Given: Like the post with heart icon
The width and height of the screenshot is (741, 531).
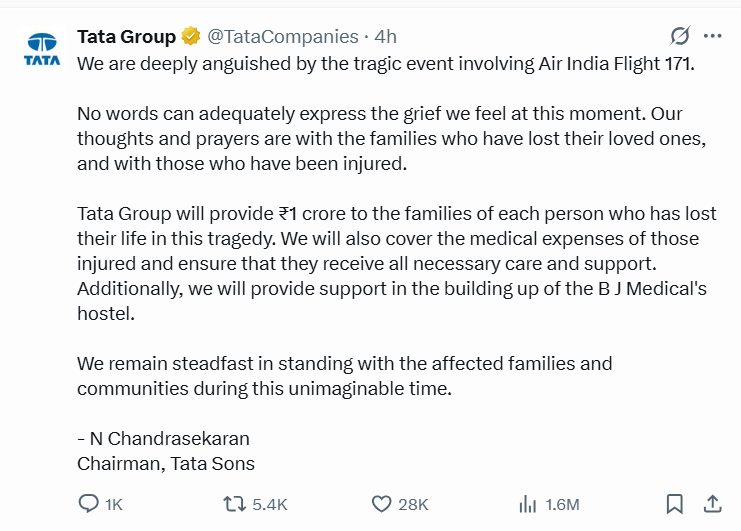Looking at the screenshot, I should click(x=381, y=504).
